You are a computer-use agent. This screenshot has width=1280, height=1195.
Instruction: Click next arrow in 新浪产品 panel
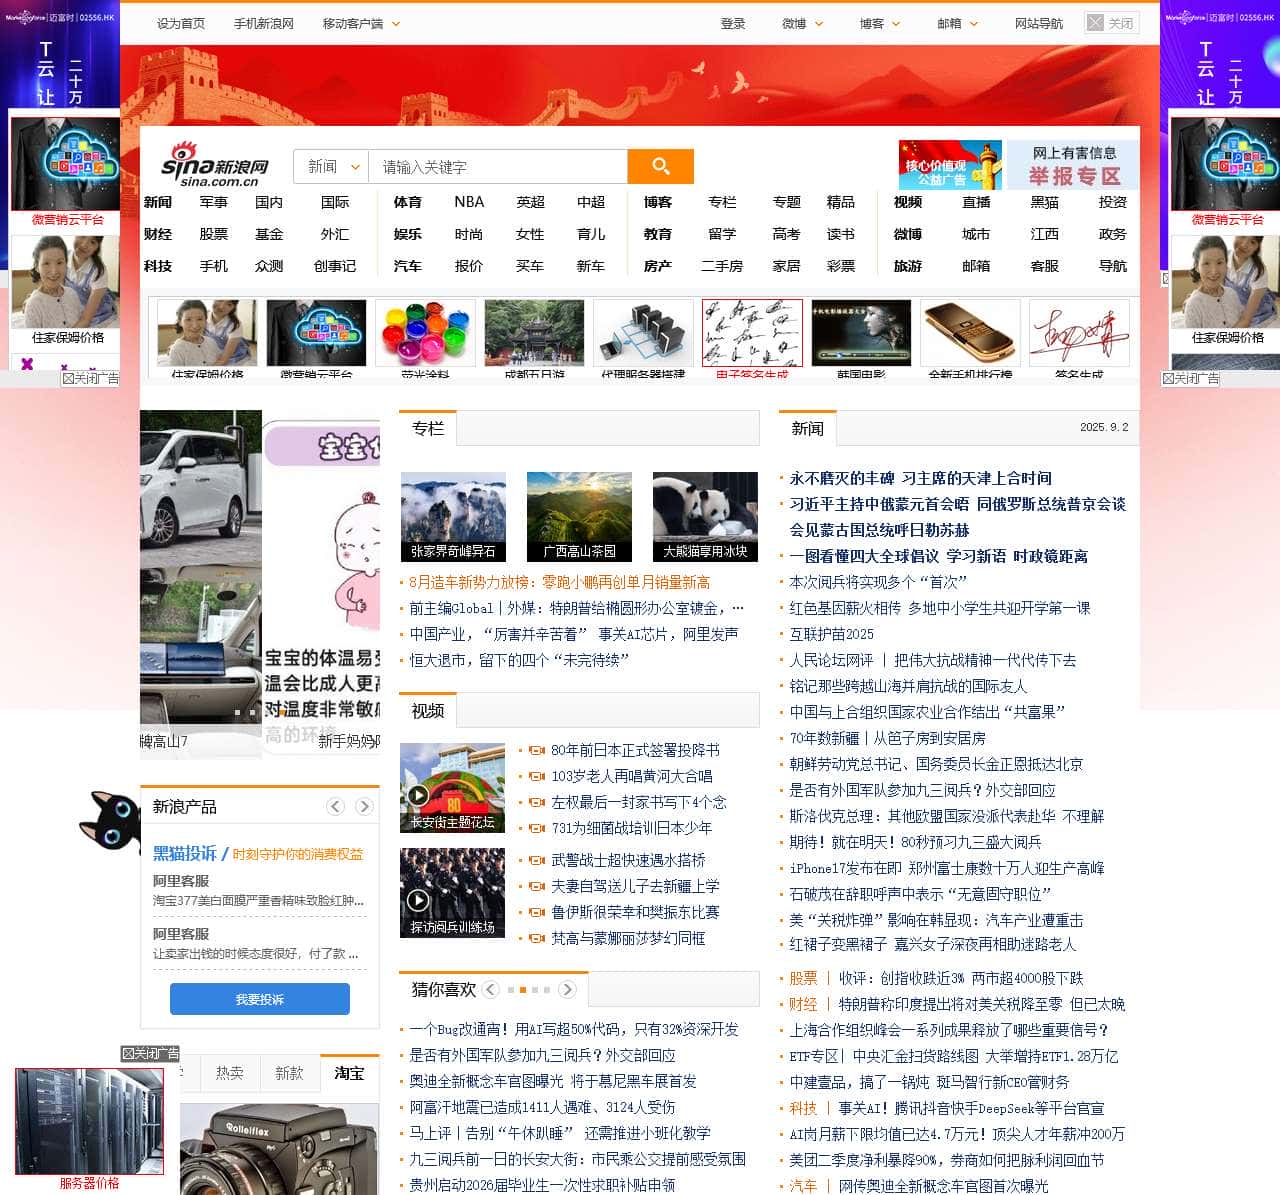(364, 807)
